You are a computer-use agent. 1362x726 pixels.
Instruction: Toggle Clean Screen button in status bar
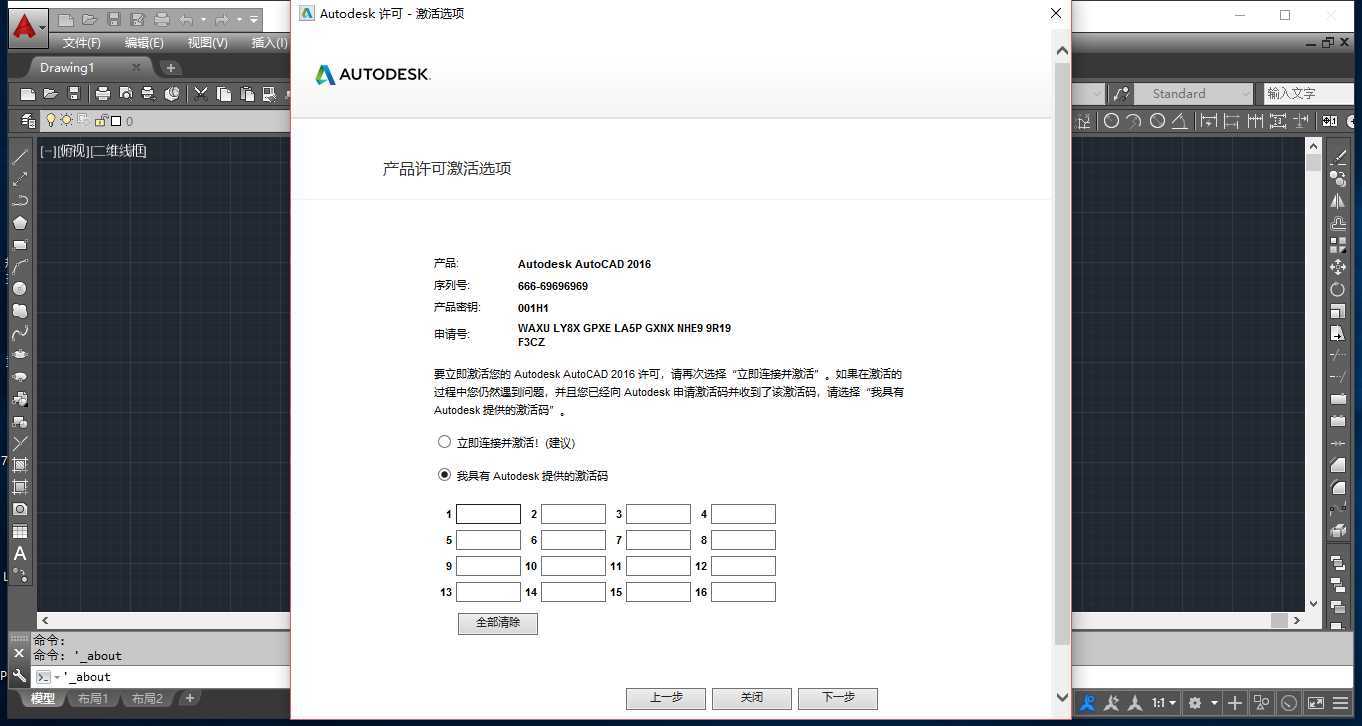[1316, 703]
